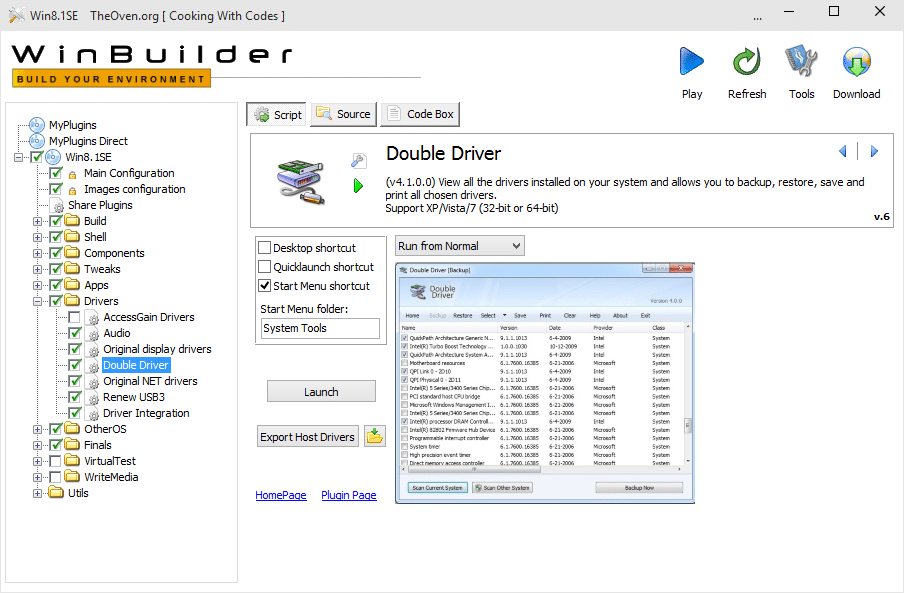Expand the Tweaks folder node
Screen dimensions: 904x593
(37, 269)
